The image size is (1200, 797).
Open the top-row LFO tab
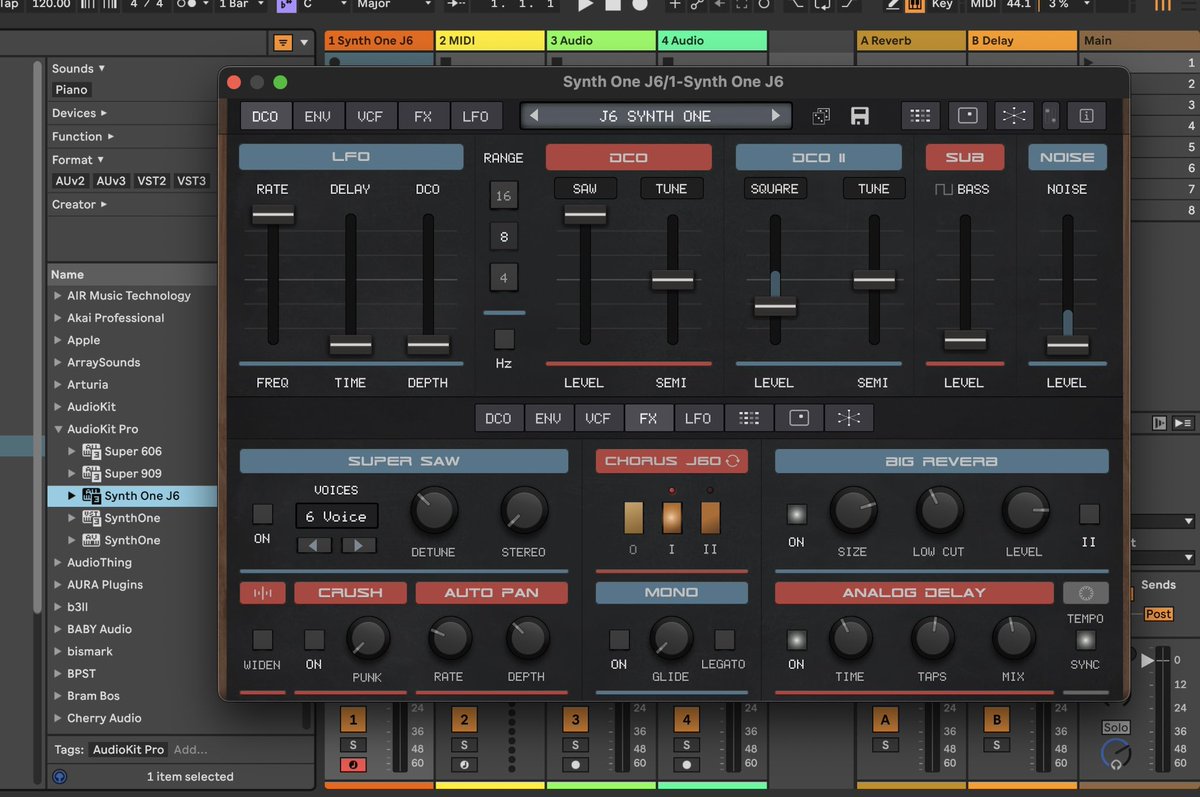(x=476, y=116)
